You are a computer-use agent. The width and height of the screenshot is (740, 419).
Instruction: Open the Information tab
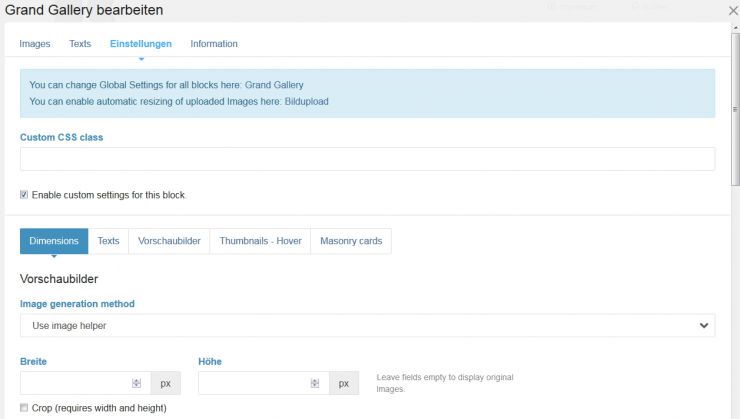[x=214, y=44]
